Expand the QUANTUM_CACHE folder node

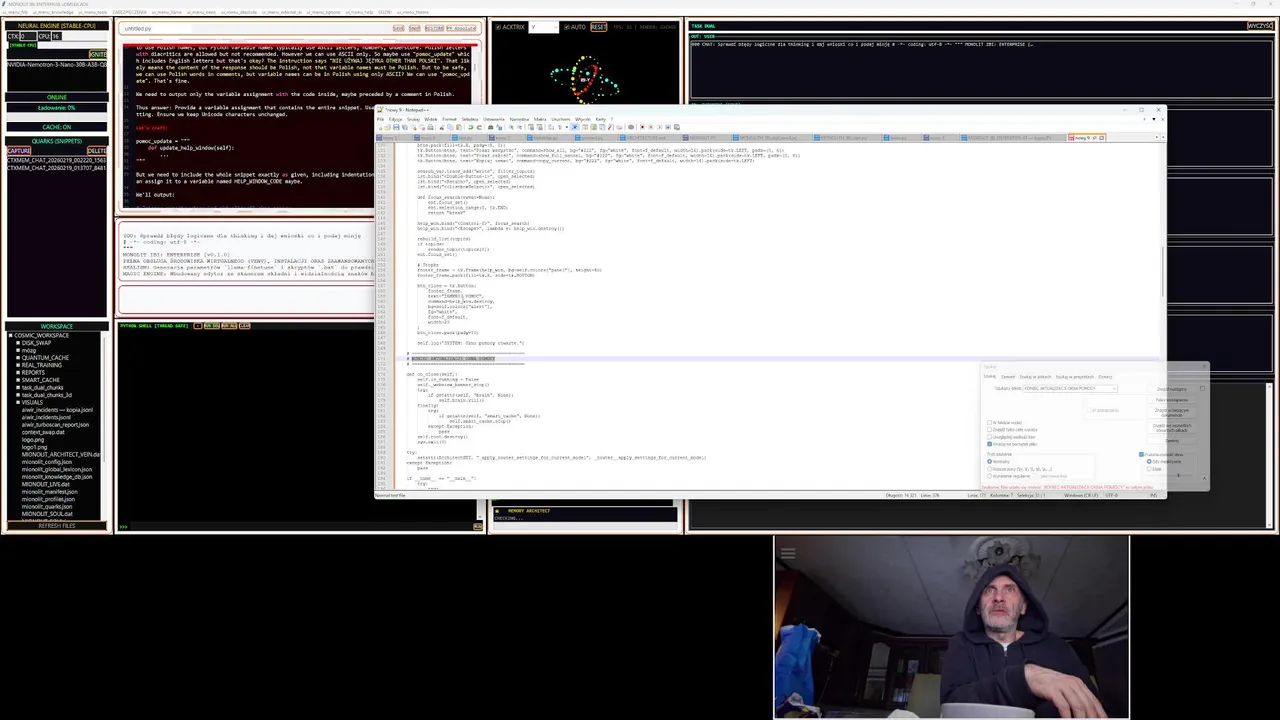pos(18,358)
